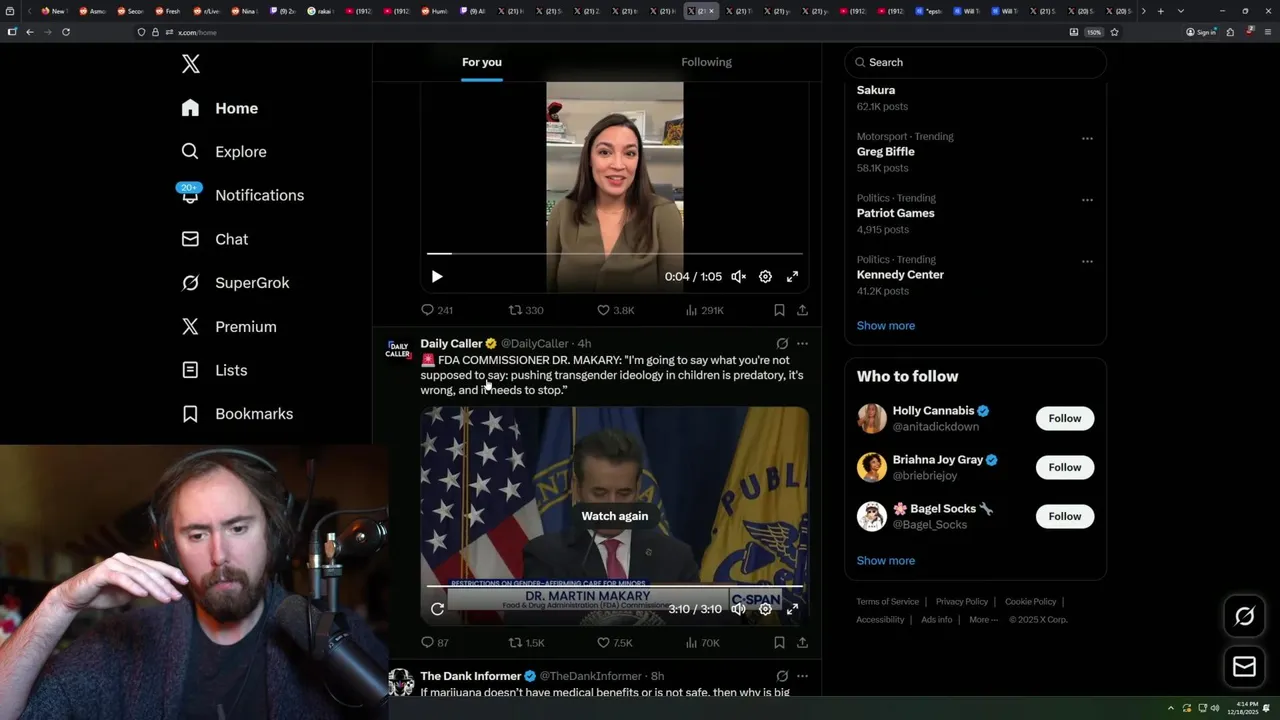Open more options on Daily Caller post
This screenshot has height=720, width=1280.
click(x=802, y=343)
